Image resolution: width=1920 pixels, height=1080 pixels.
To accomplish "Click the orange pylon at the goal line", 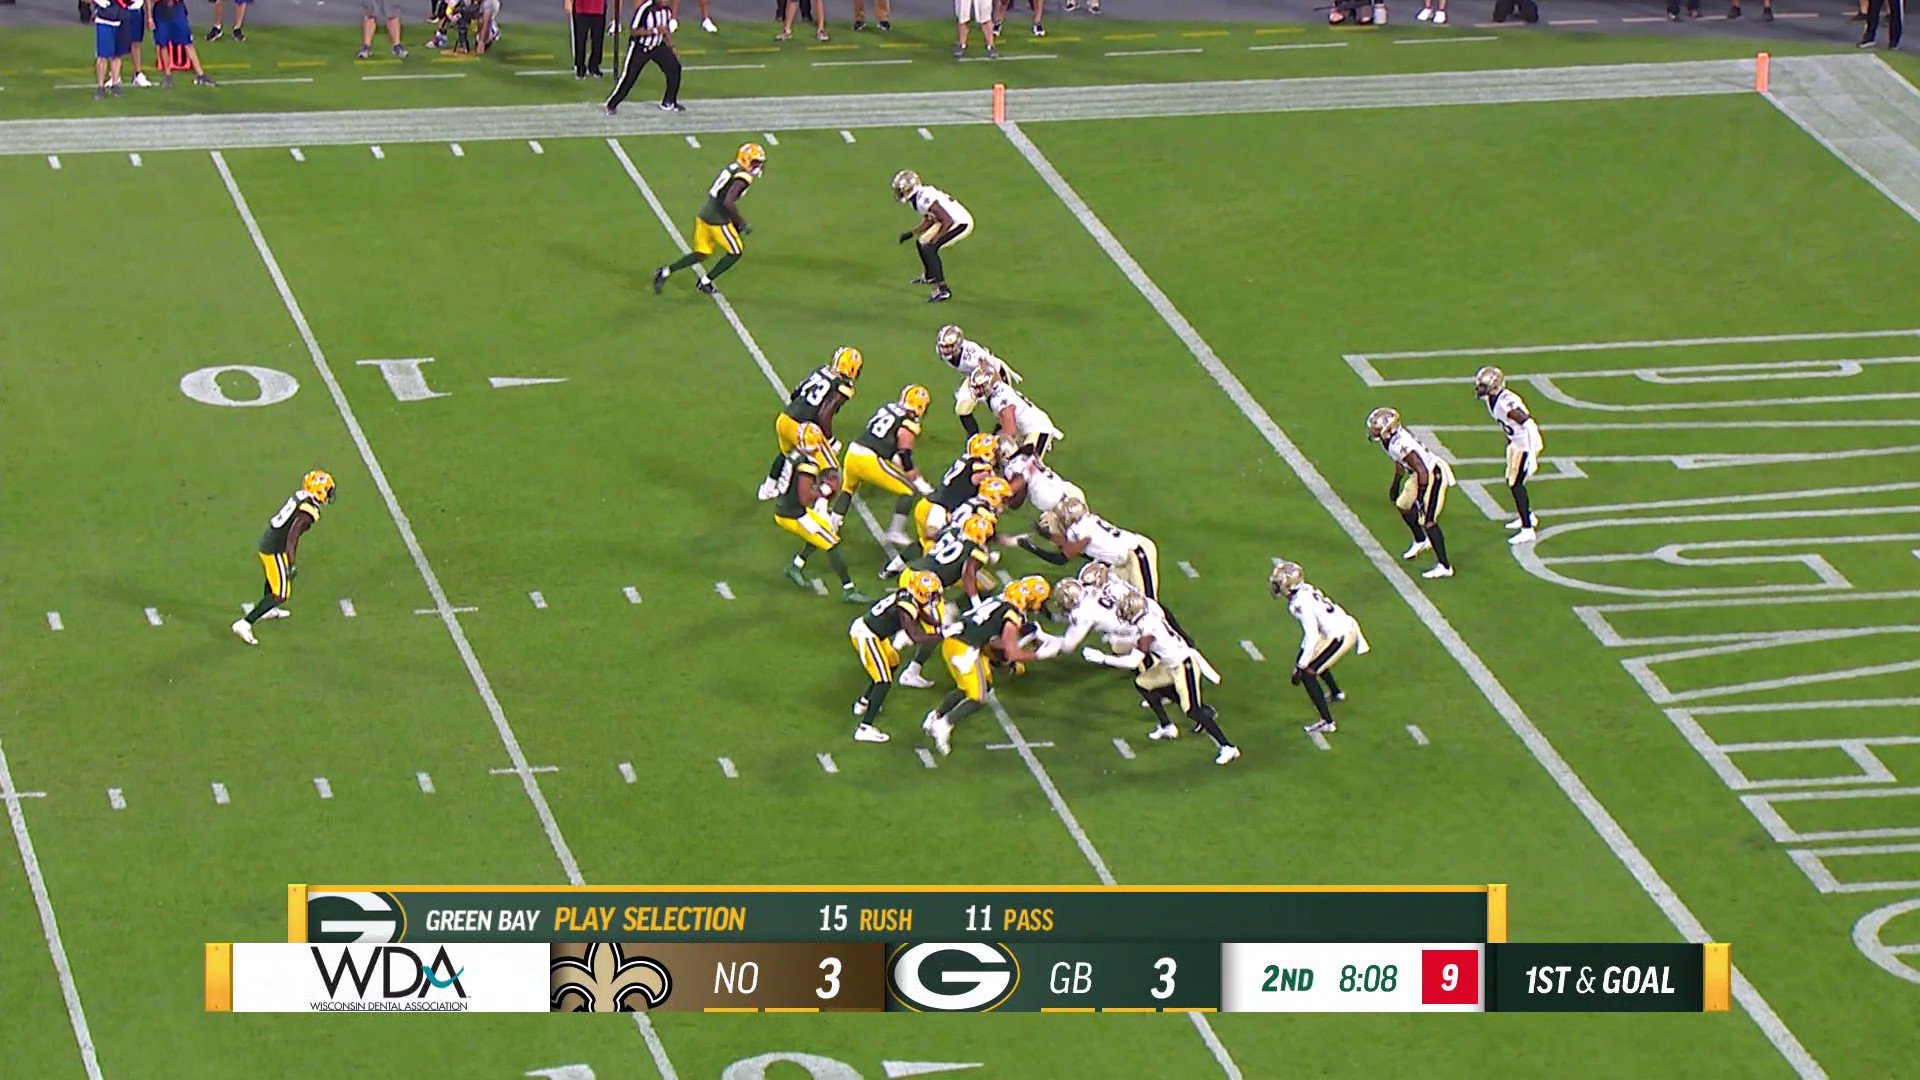I will (998, 103).
